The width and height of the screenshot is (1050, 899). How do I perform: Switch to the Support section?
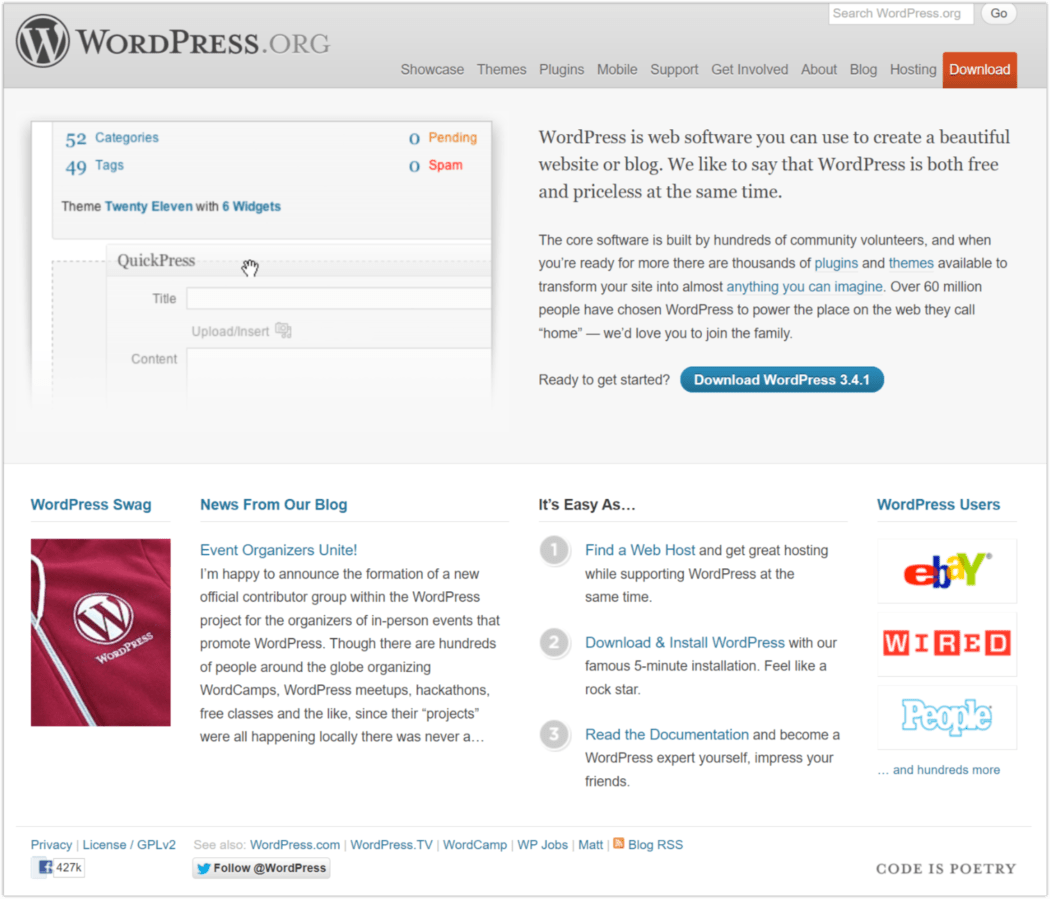[x=674, y=69]
